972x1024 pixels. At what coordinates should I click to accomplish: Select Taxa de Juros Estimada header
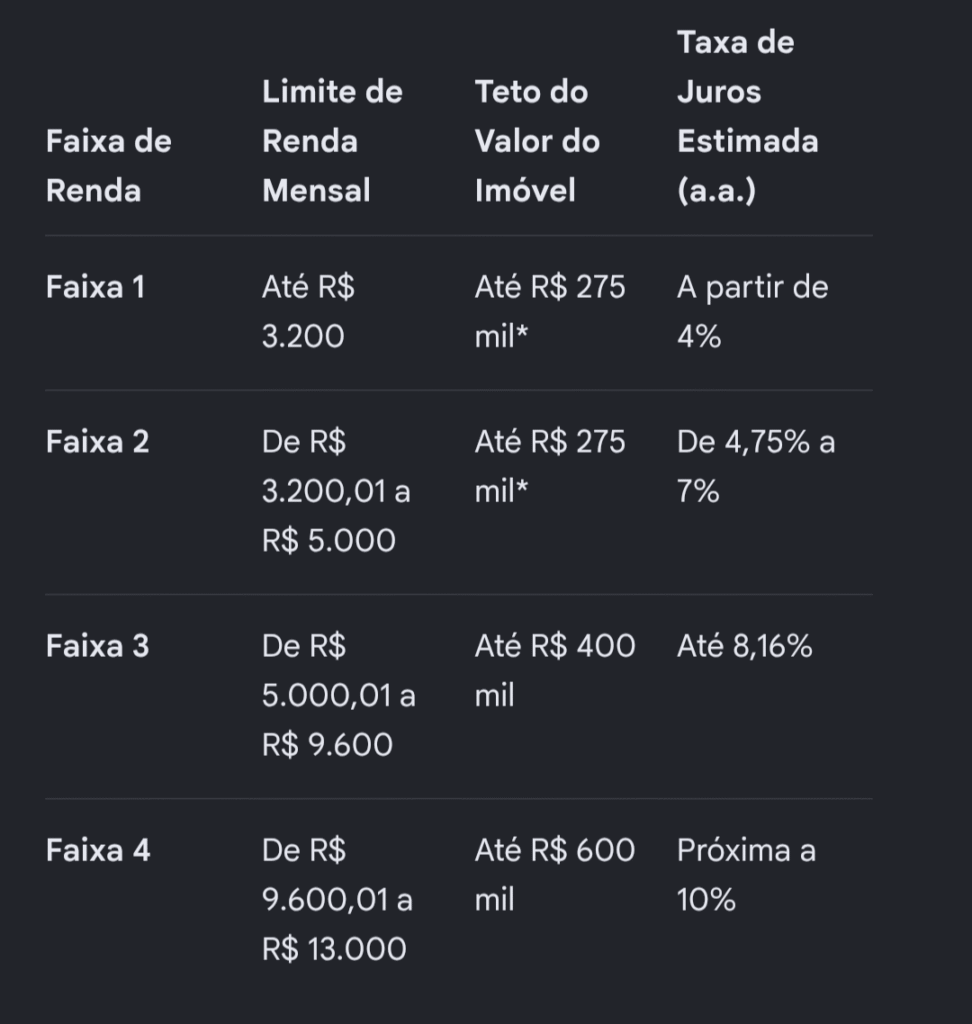747,116
